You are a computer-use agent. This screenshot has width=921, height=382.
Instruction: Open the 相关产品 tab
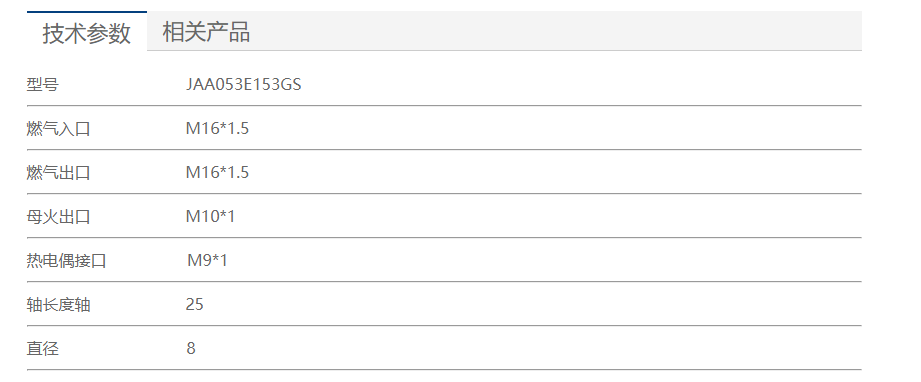[206, 32]
